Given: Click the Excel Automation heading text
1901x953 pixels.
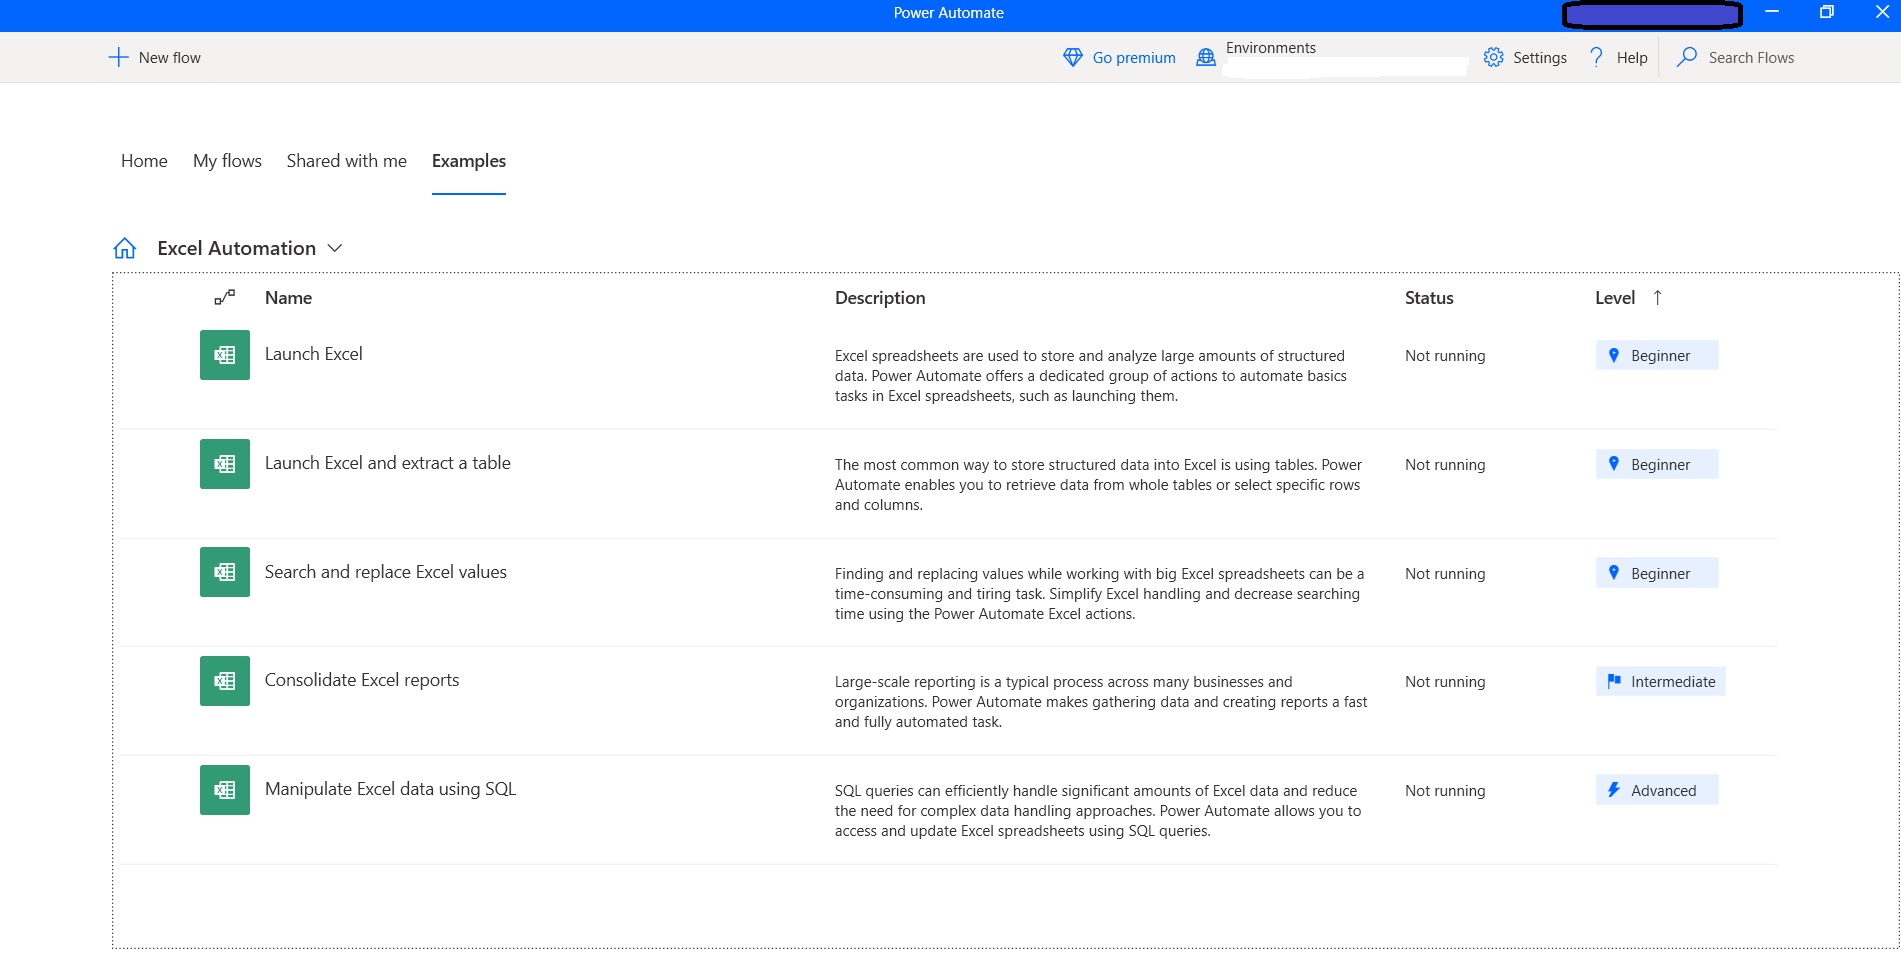Looking at the screenshot, I should [236, 248].
